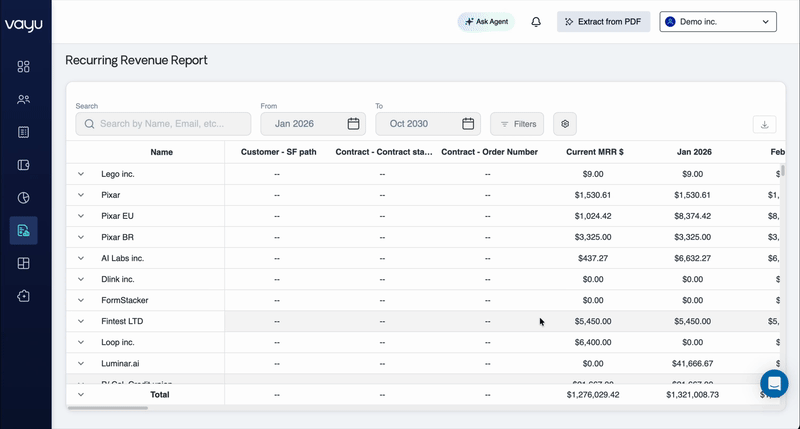Click Total Jan 2026 value $1,321,008.73
The height and width of the screenshot is (429, 800).
pos(692,395)
